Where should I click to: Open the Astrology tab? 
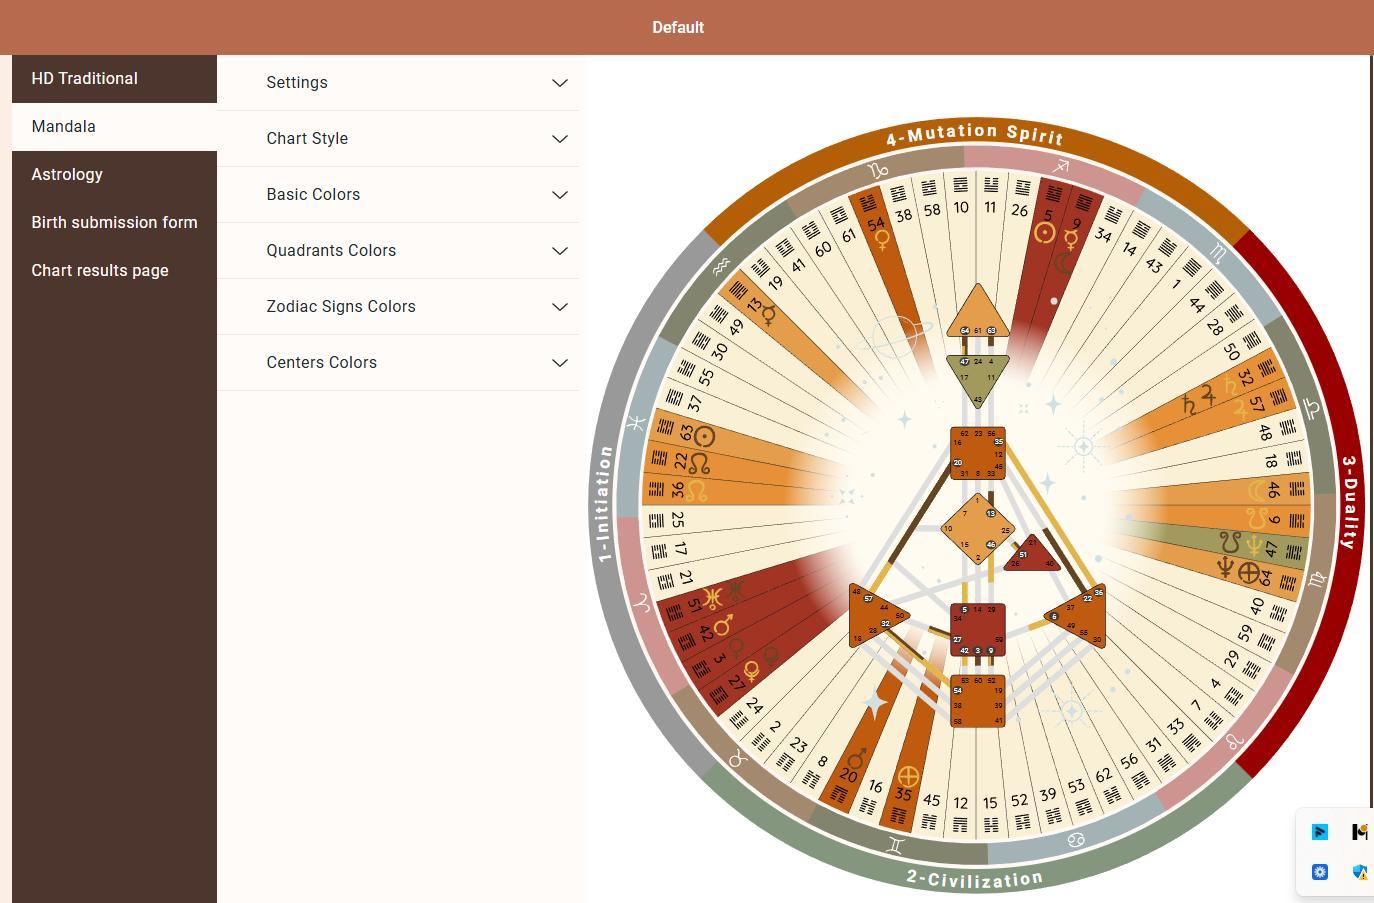[67, 175]
